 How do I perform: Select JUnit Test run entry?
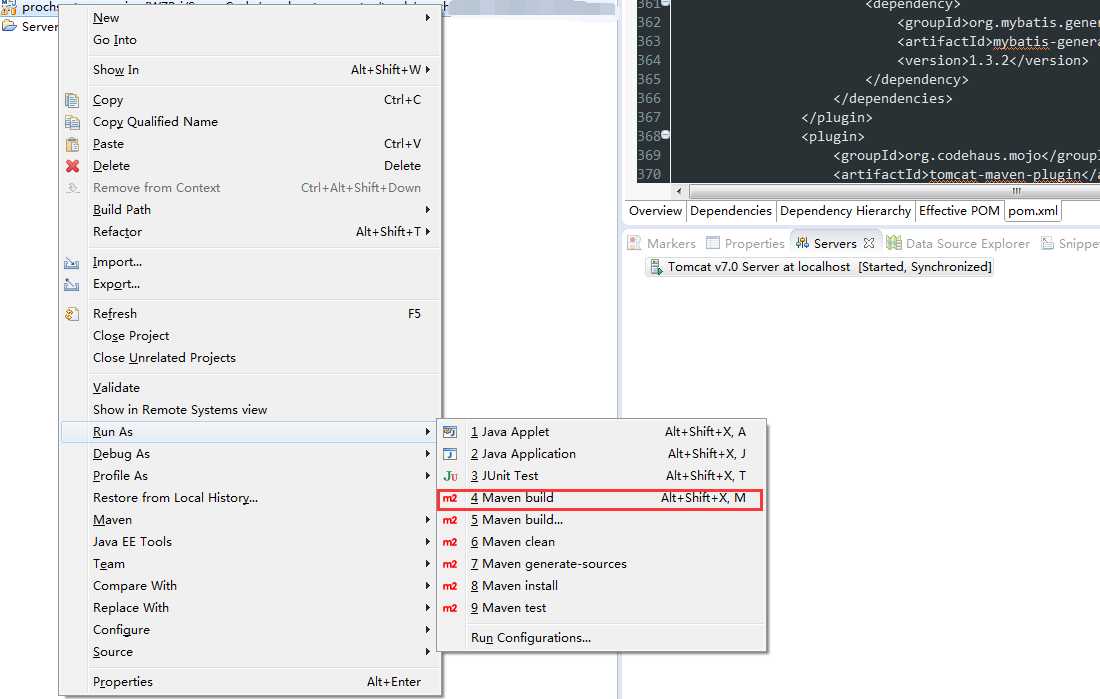[601, 476]
